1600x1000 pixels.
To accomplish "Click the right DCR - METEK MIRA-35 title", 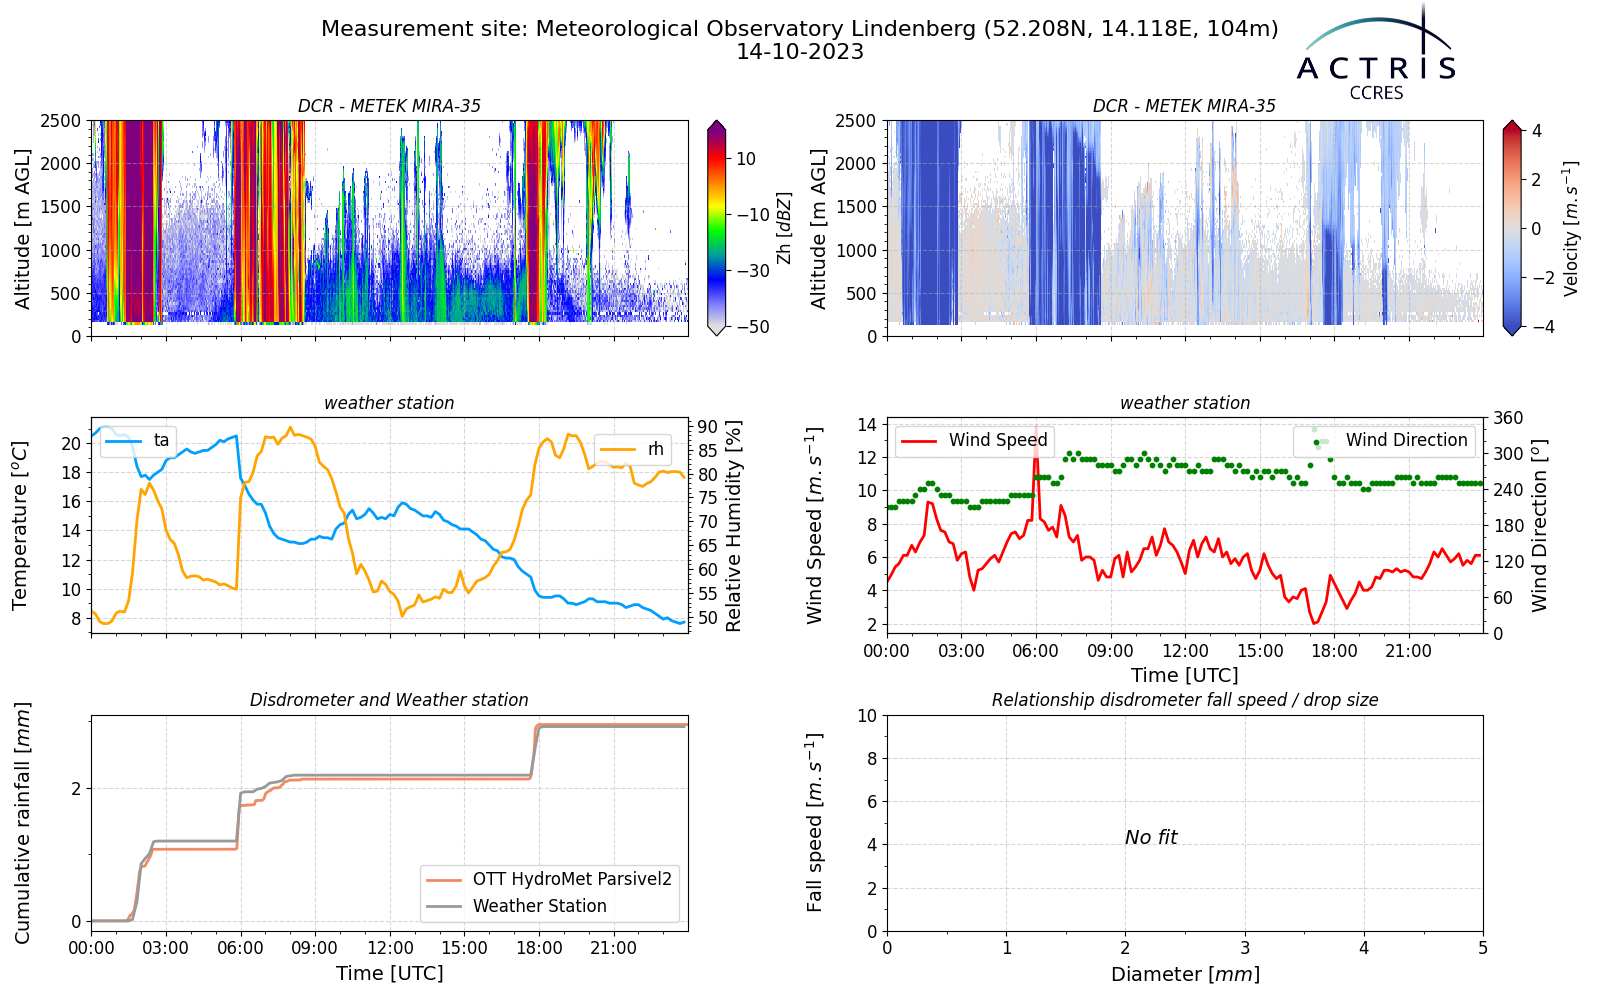I will (1184, 106).
